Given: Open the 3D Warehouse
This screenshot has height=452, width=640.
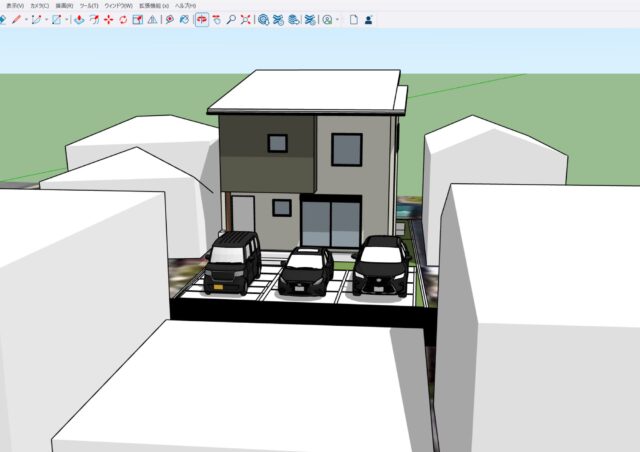Looking at the screenshot, I should tap(263, 19).
